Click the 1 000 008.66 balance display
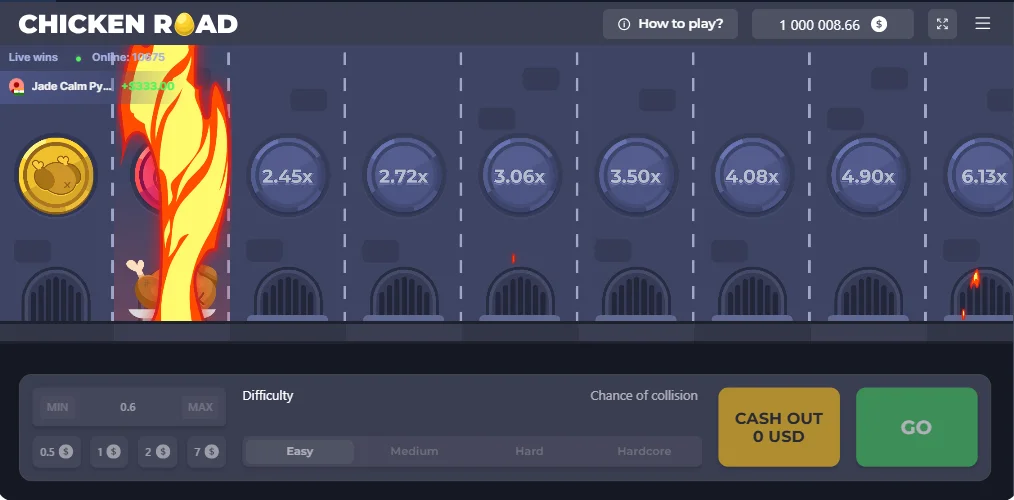 click(832, 24)
